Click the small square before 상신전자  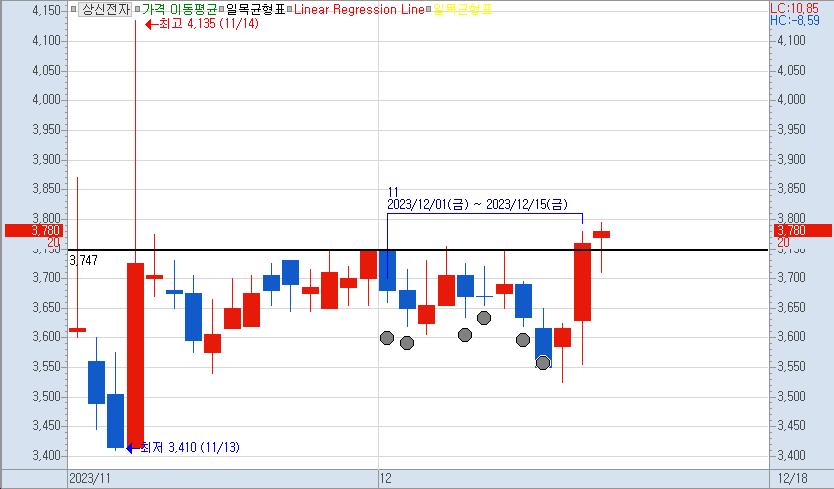(73, 9)
